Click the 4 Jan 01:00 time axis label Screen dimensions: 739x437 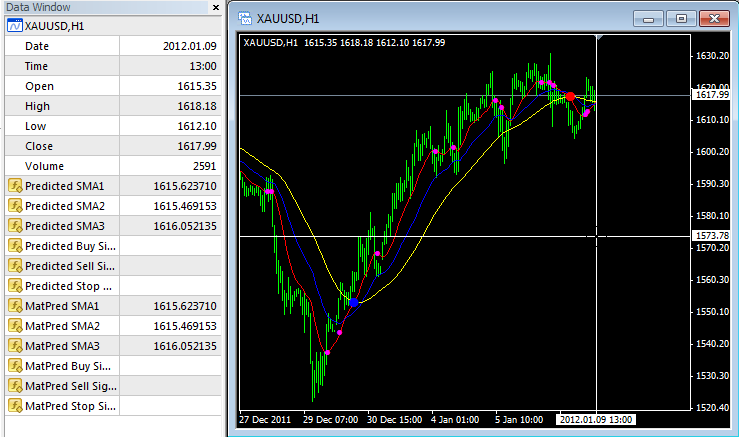click(x=455, y=420)
